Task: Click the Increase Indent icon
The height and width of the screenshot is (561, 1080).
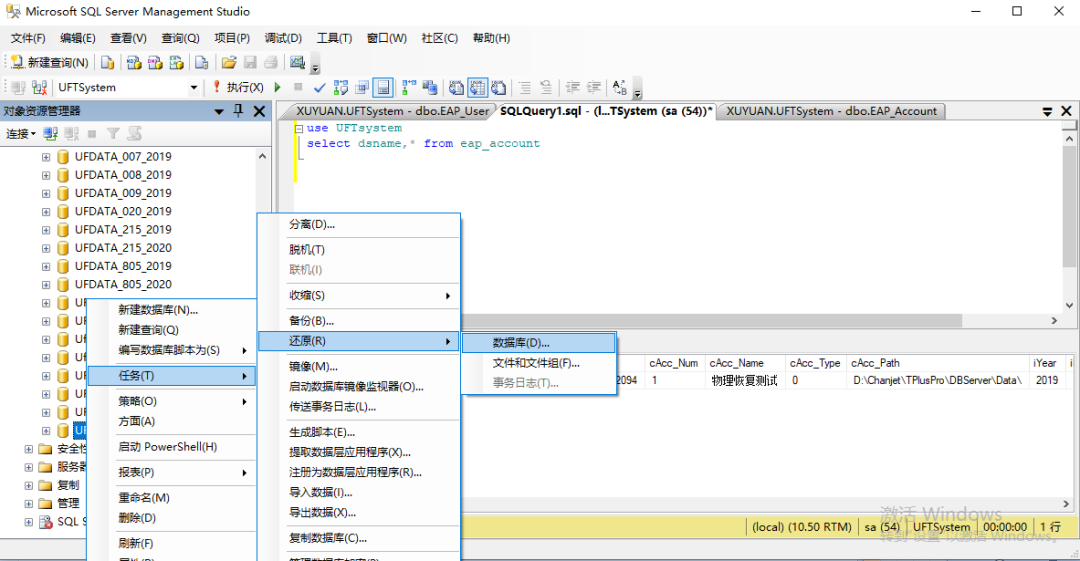Action: pos(594,88)
